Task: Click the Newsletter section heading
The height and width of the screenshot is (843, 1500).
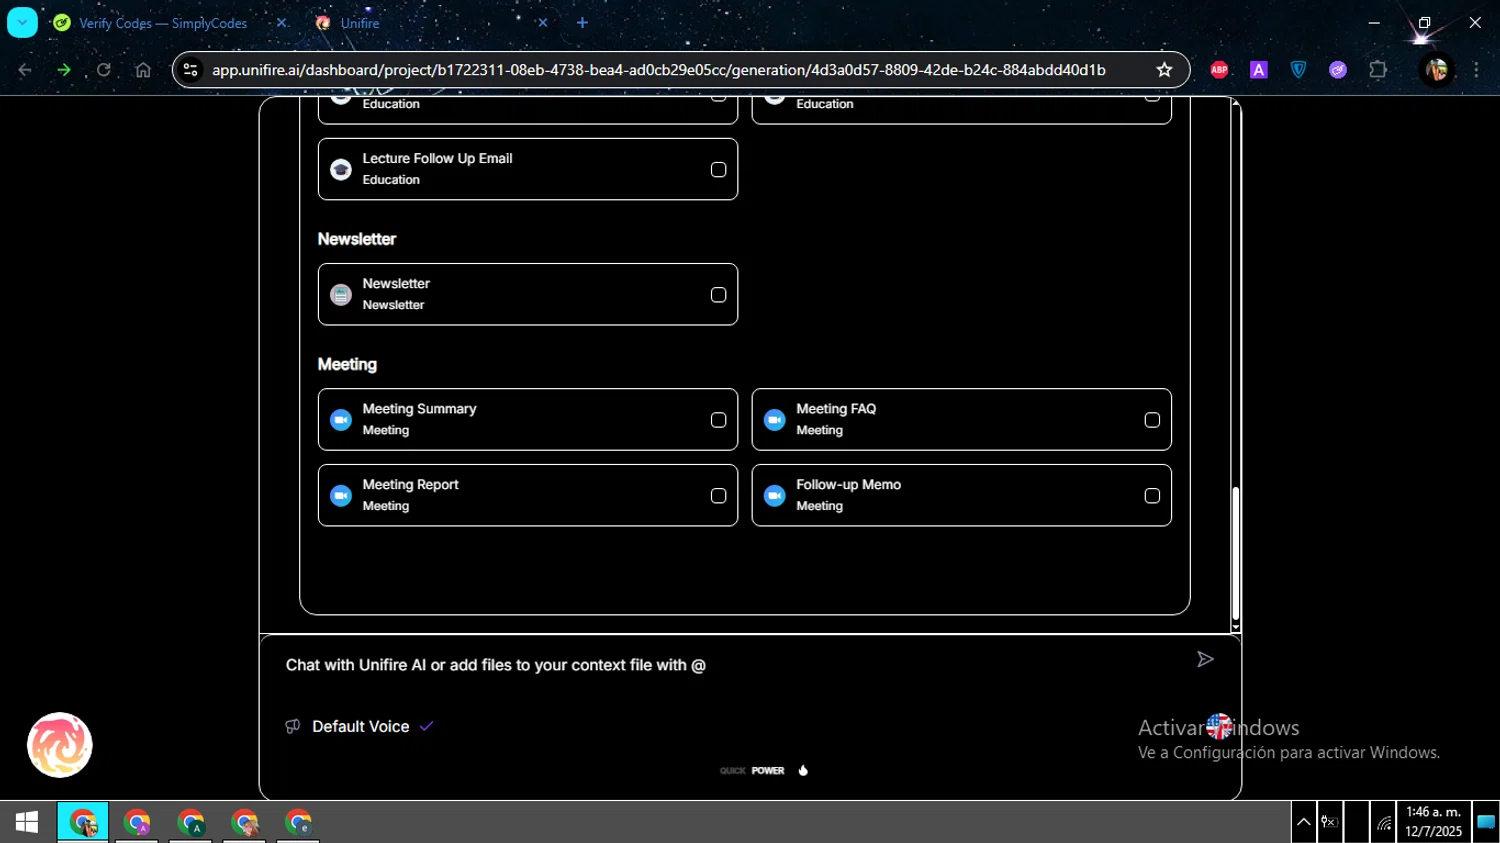Action: (x=357, y=239)
